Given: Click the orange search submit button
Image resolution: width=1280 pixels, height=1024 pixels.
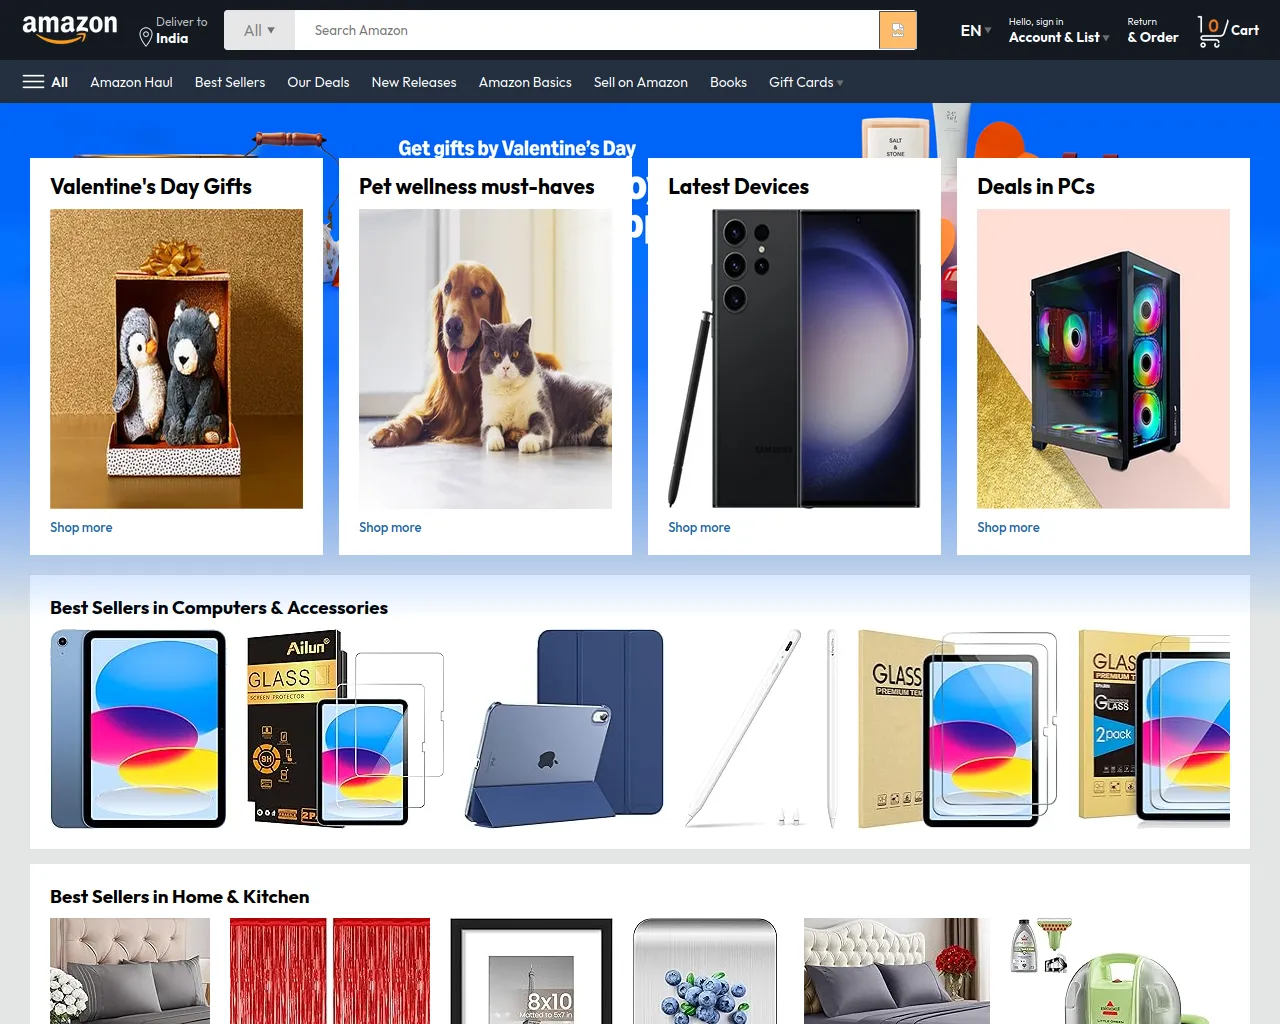Looking at the screenshot, I should pyautogui.click(x=897, y=30).
